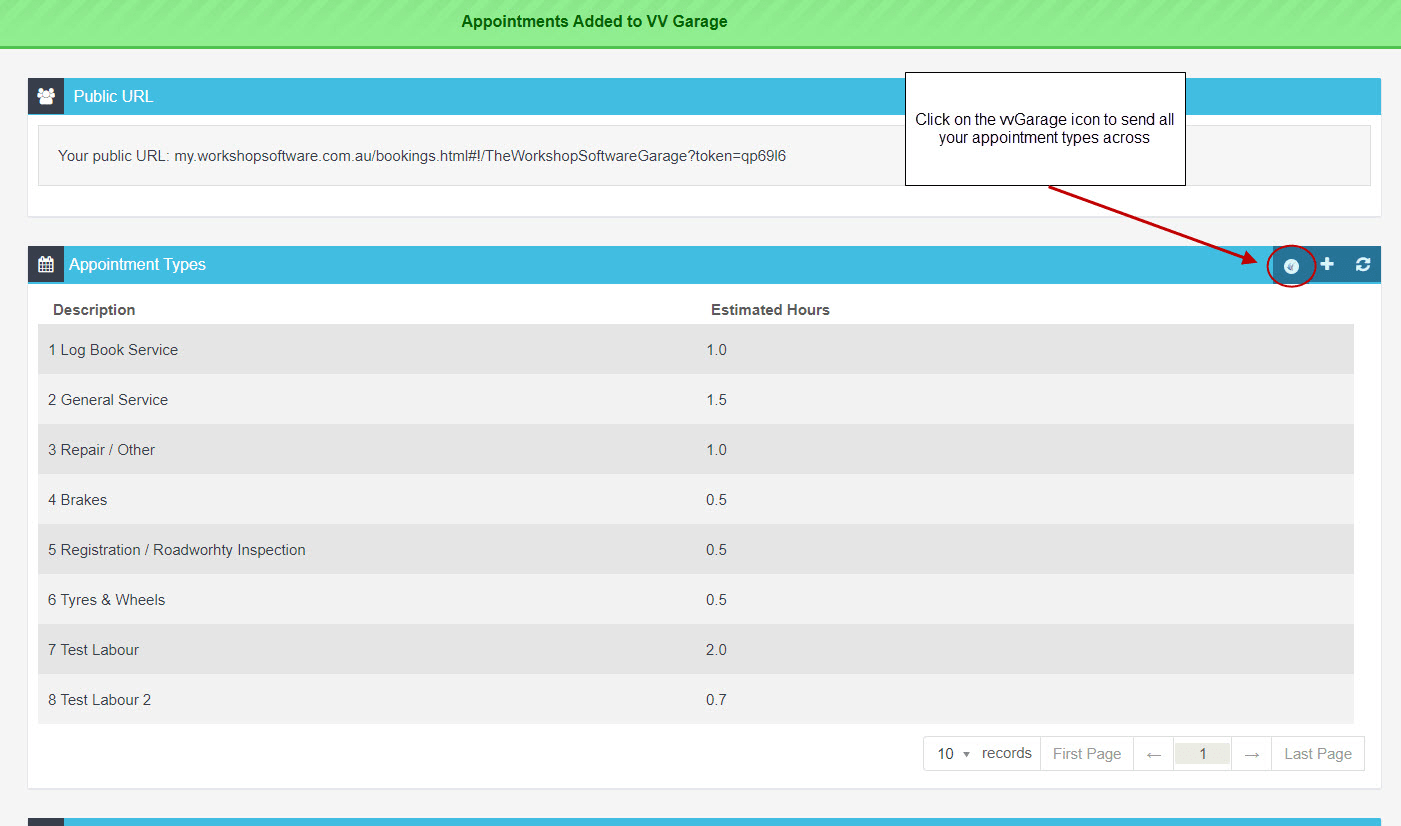Click the 0.5 hours value for Brakes
1401x826 pixels.
click(716, 500)
